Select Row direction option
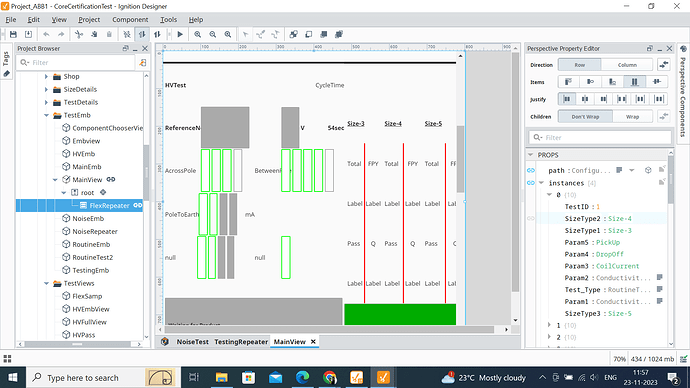This screenshot has height=388, width=690. click(x=580, y=65)
